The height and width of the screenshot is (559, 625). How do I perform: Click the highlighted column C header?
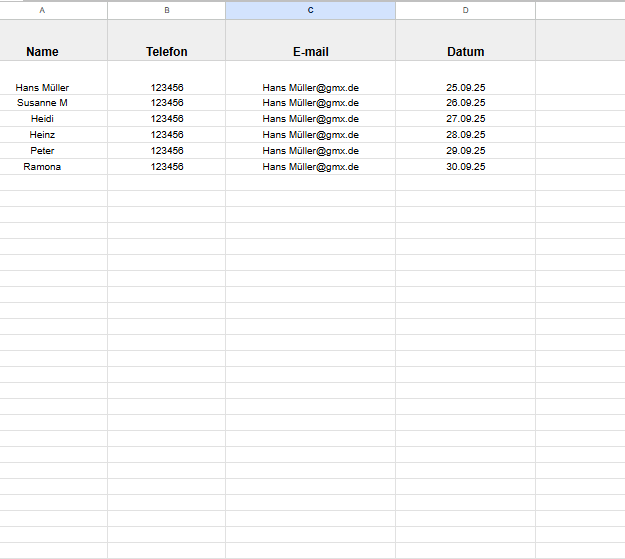click(x=310, y=10)
